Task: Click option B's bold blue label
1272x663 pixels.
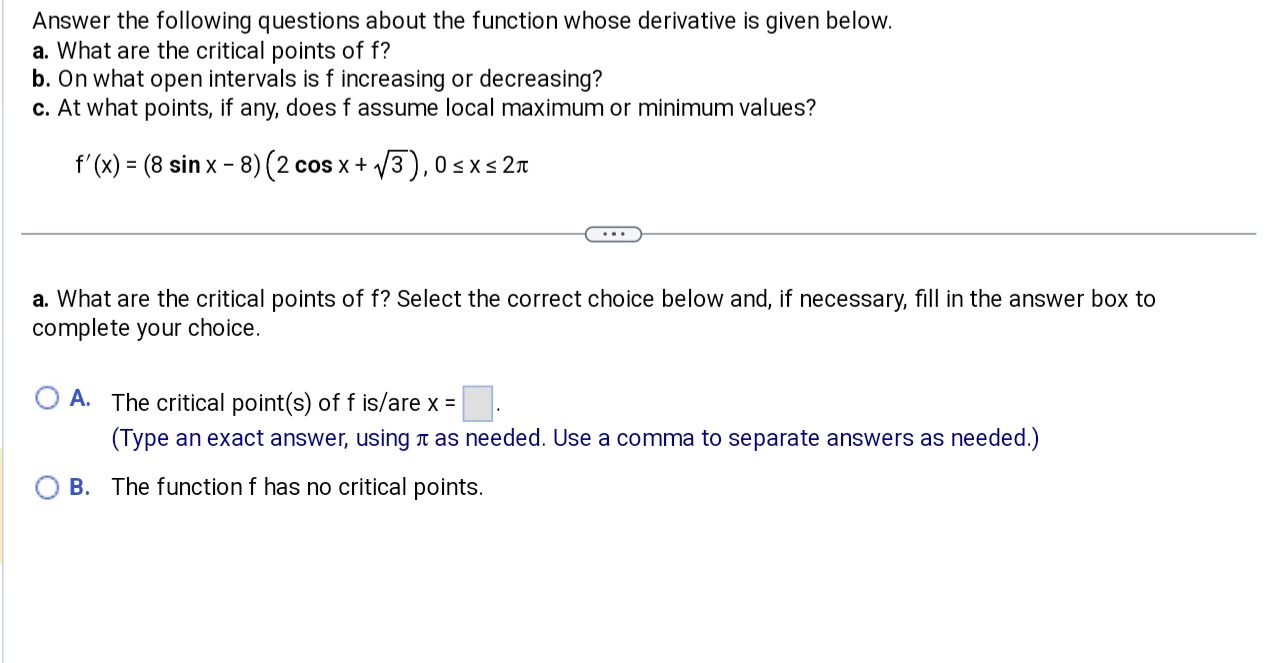Action: tap(78, 487)
